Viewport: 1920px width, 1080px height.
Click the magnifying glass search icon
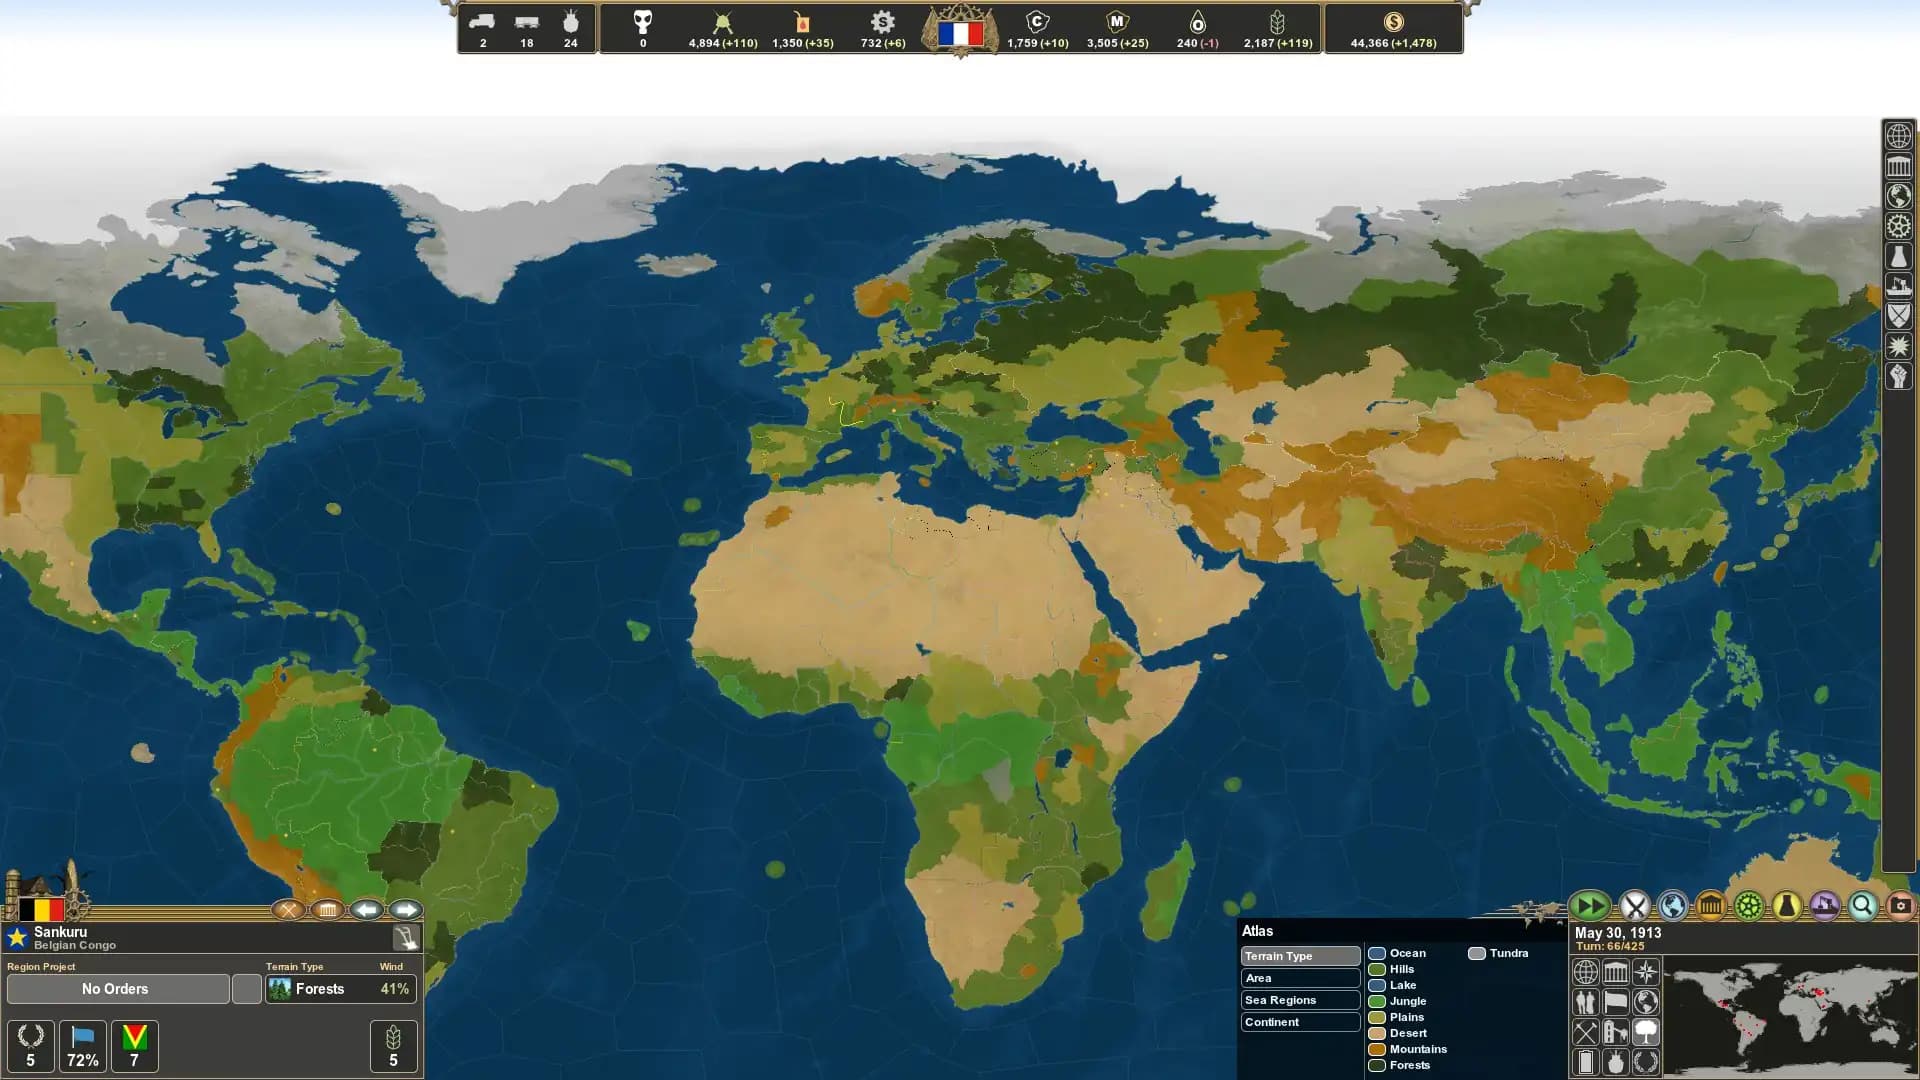coord(1861,906)
